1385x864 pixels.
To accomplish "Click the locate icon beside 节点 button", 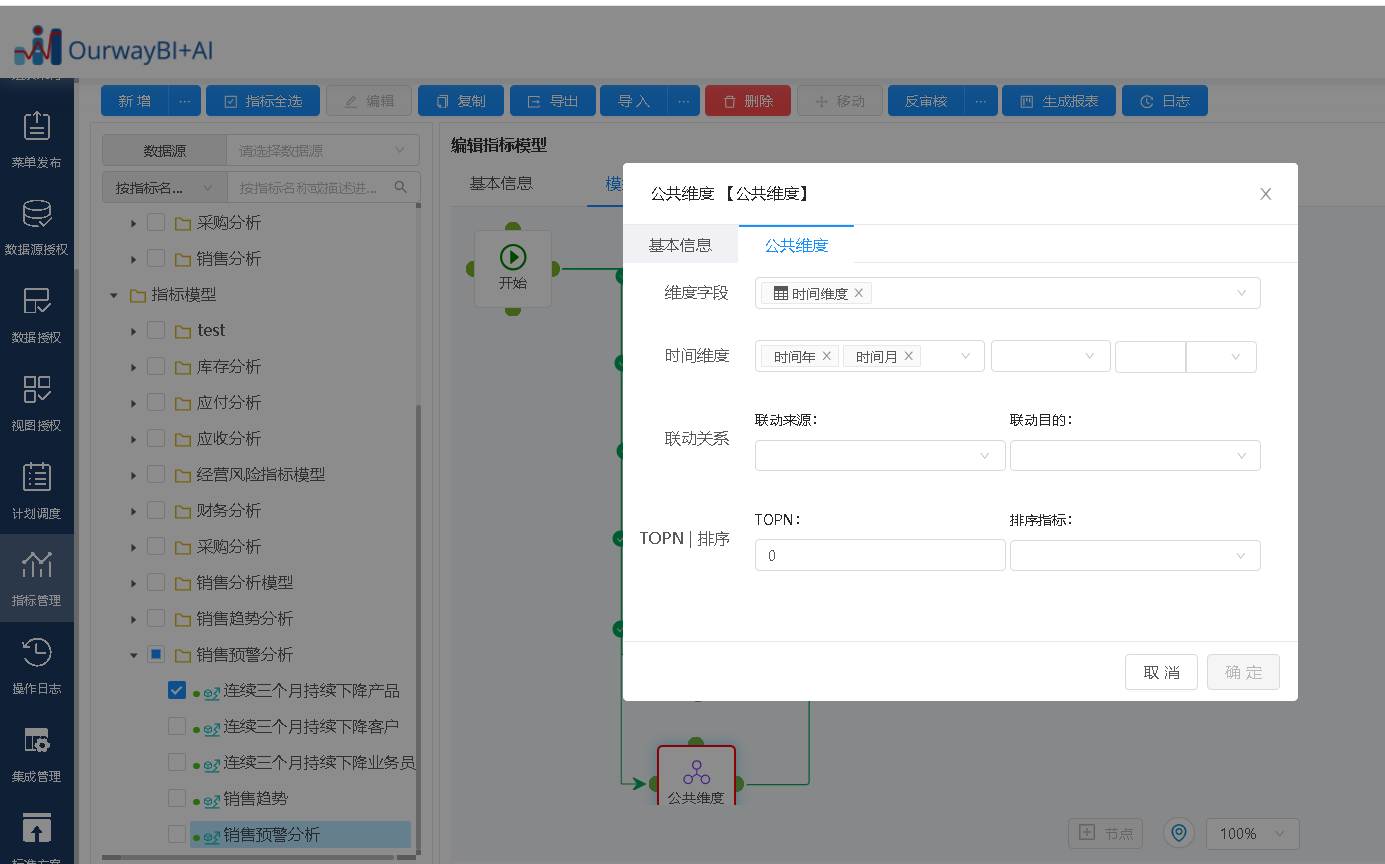I will [x=1180, y=833].
